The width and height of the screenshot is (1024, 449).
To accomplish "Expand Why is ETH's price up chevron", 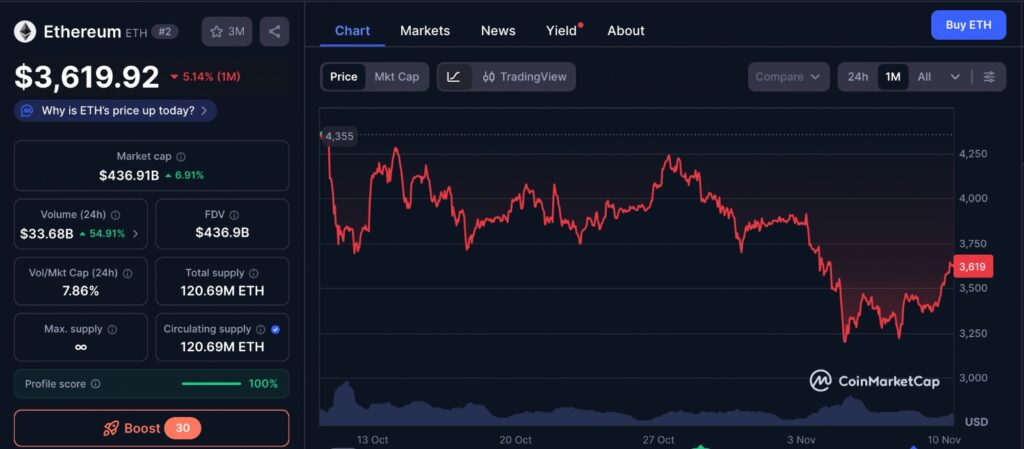I will point(204,111).
